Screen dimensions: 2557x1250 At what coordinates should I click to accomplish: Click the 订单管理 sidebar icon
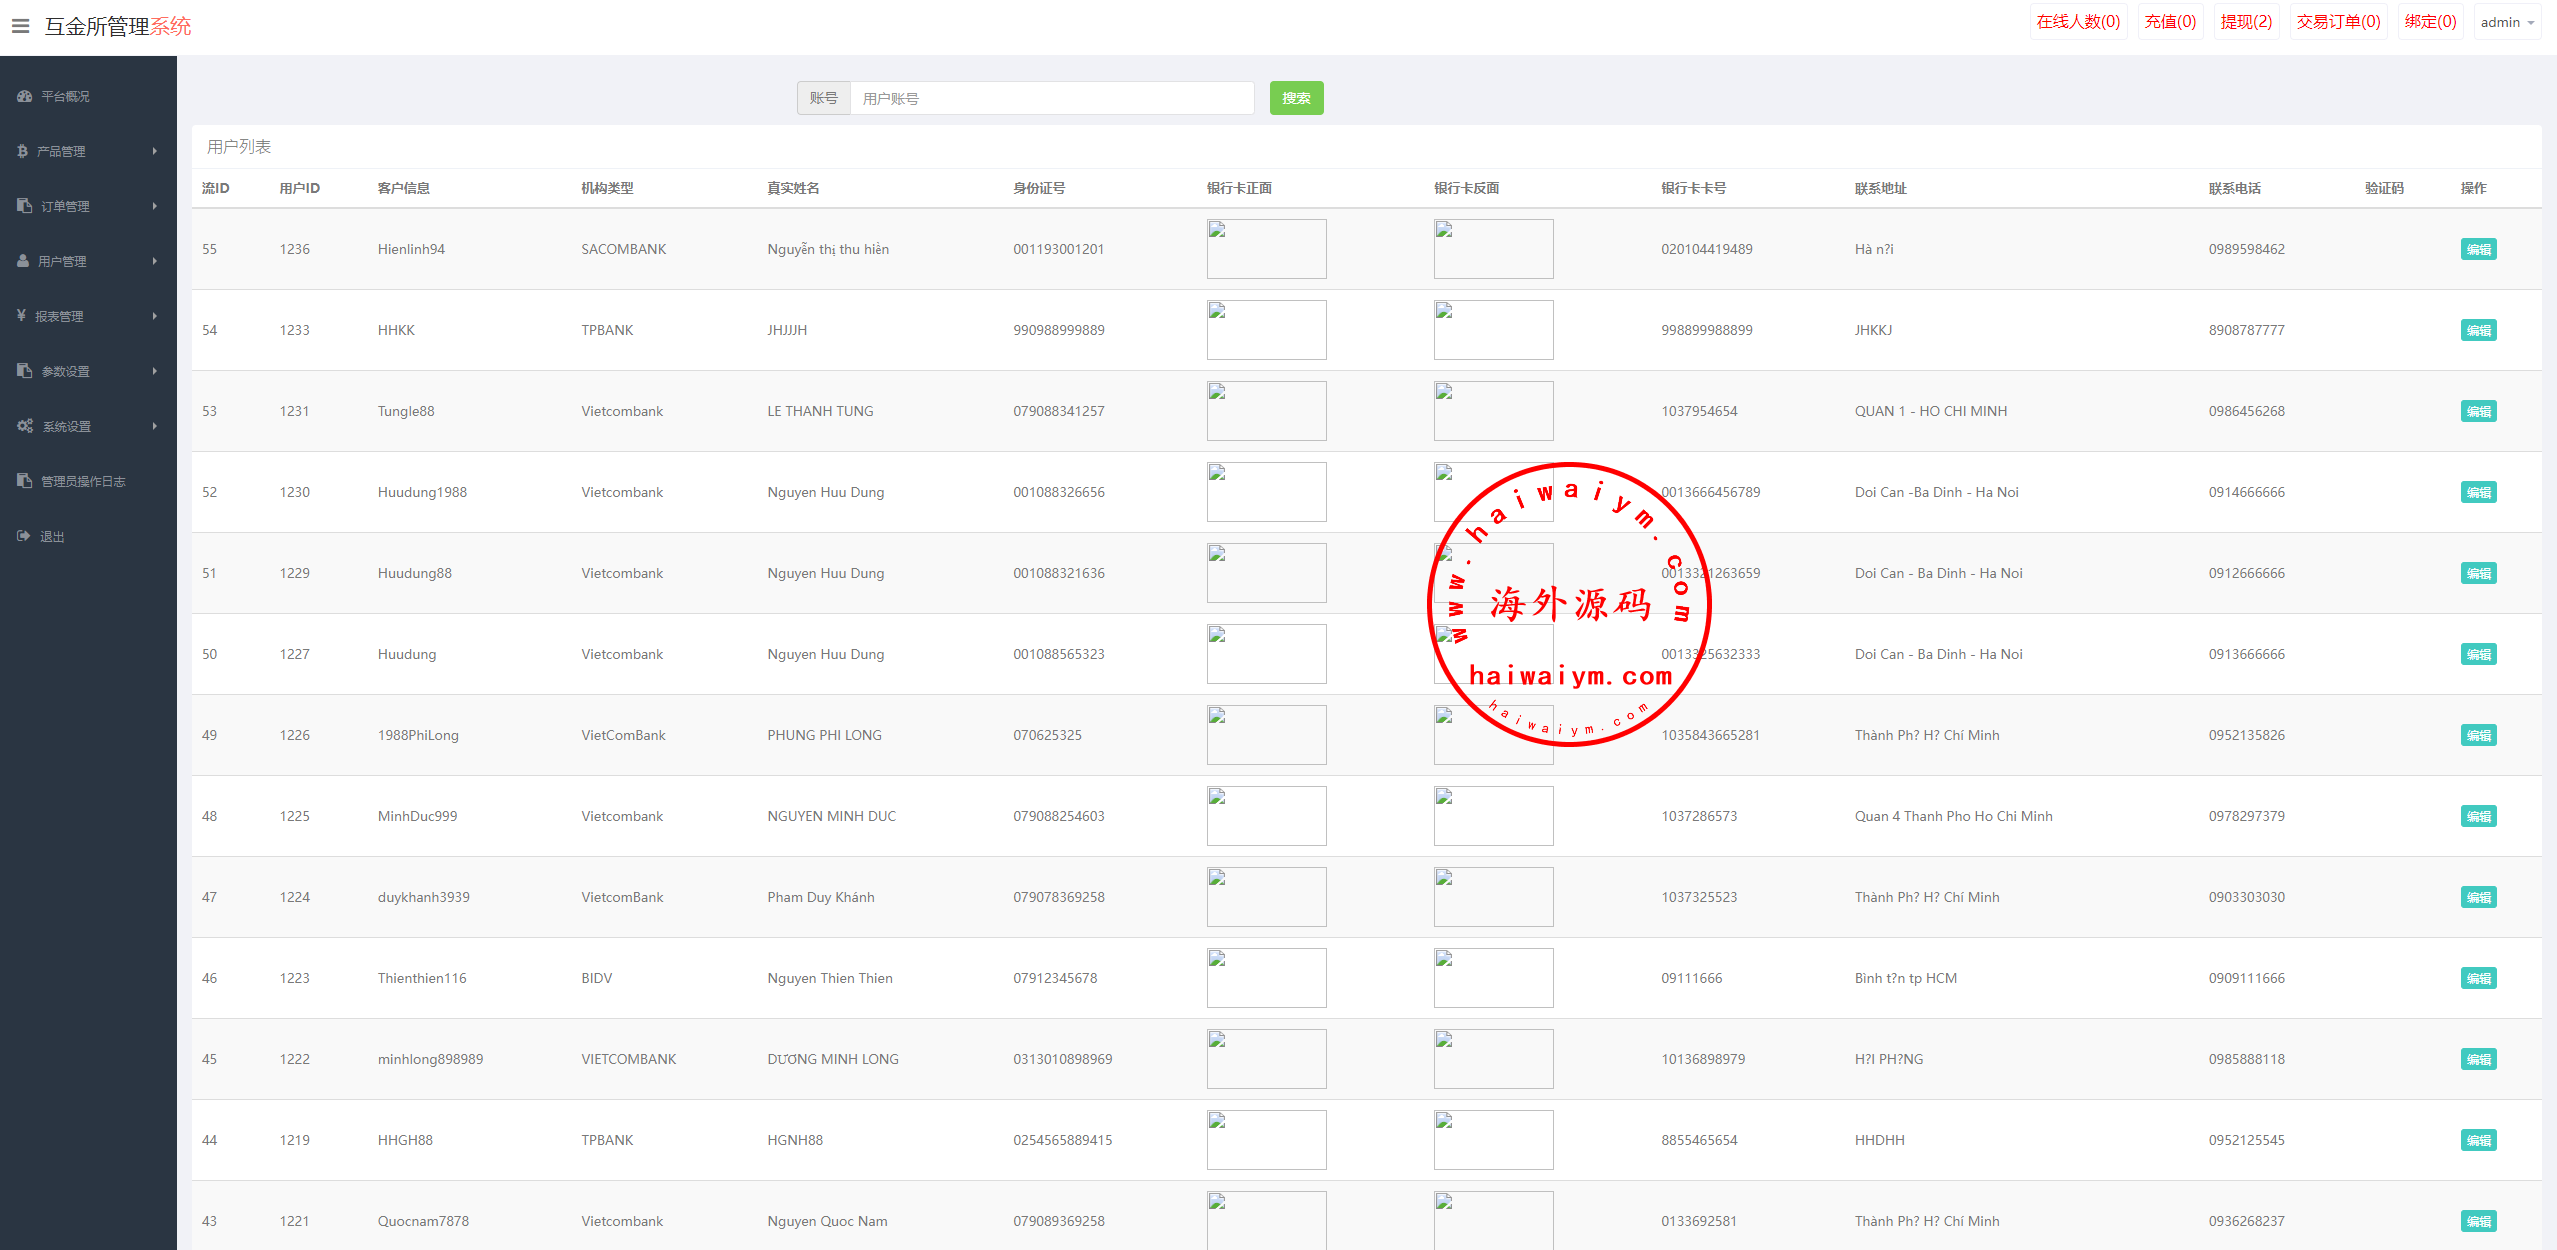[x=24, y=206]
